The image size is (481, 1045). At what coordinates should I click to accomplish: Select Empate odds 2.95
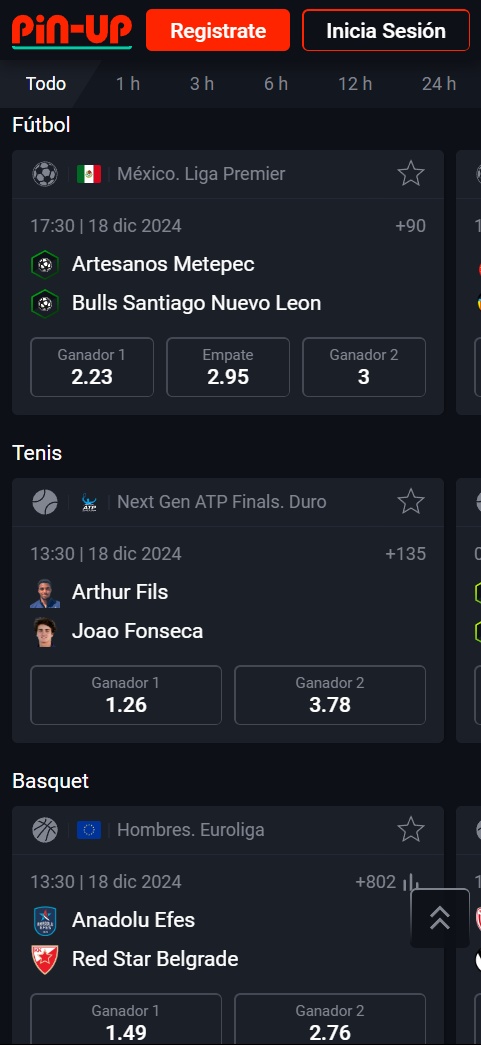tap(228, 367)
